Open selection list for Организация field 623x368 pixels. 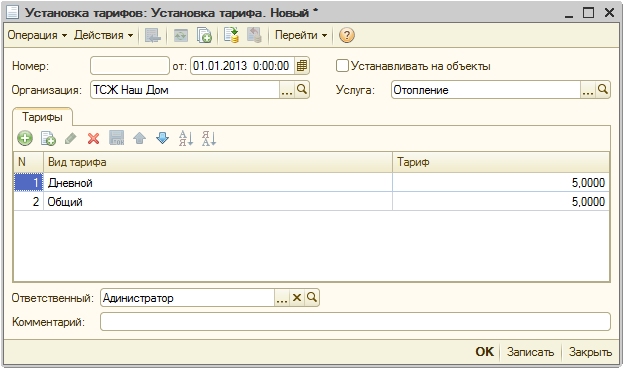287,90
